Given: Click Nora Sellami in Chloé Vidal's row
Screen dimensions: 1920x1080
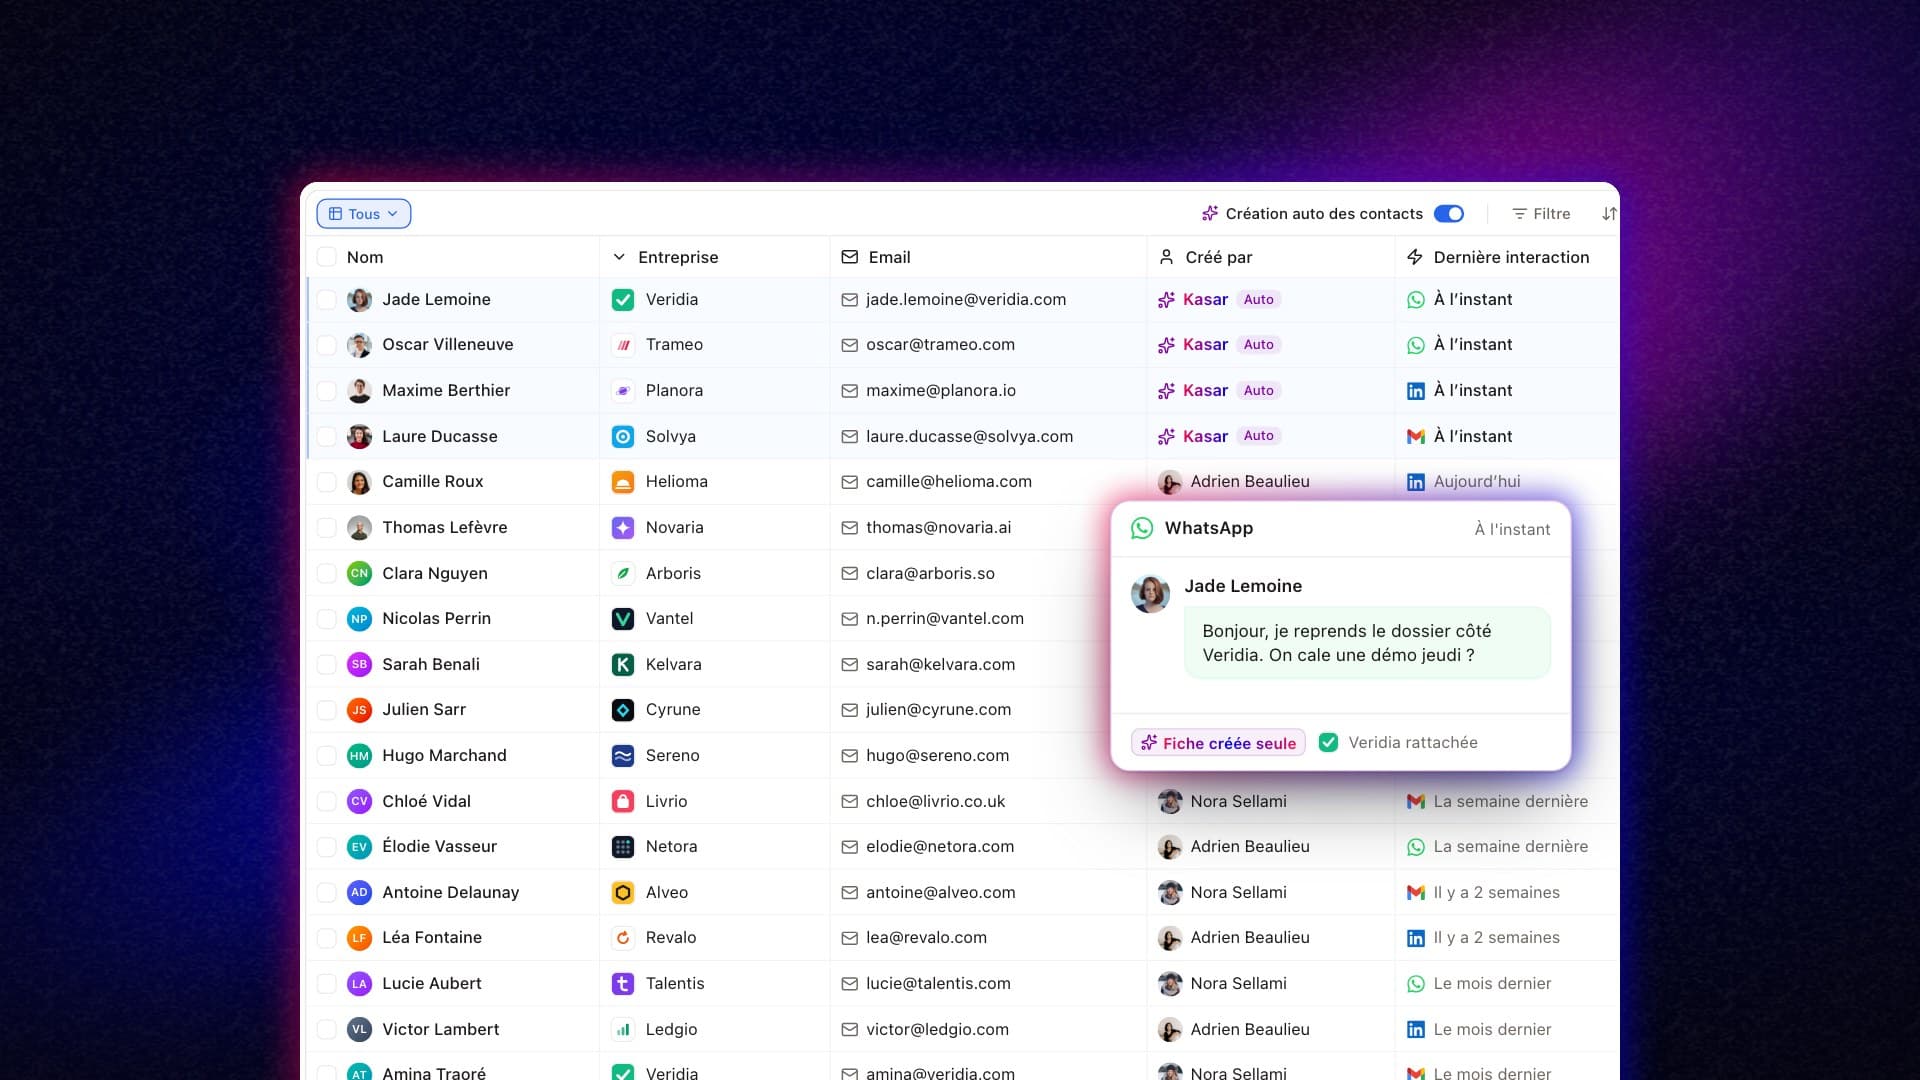Looking at the screenshot, I should pos(1238,801).
